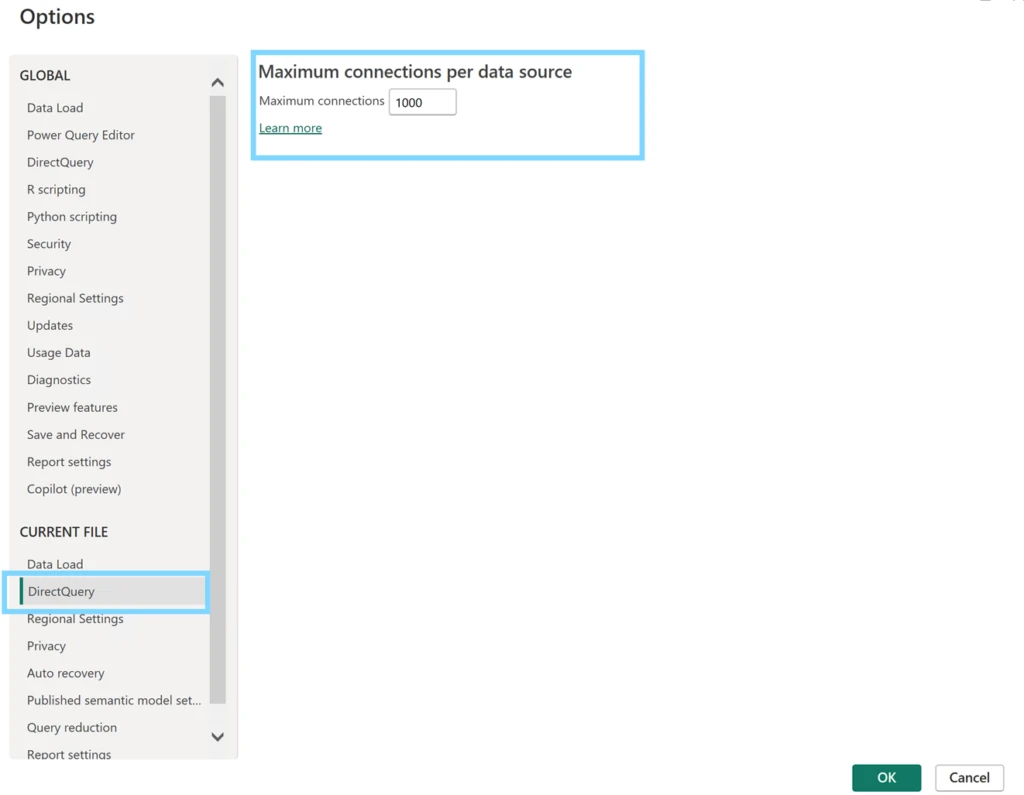This screenshot has height=795, width=1024.
Task: Open Python scripting options
Action: 71,216
